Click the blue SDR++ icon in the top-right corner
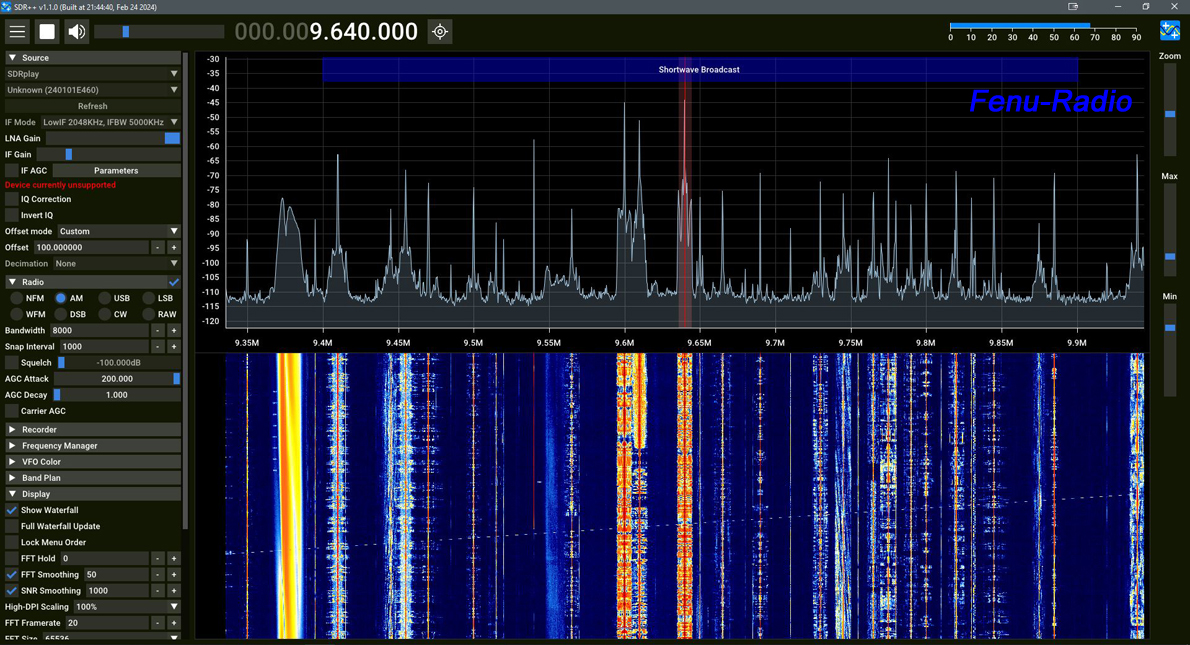The height and width of the screenshot is (645, 1190). pos(1169,31)
